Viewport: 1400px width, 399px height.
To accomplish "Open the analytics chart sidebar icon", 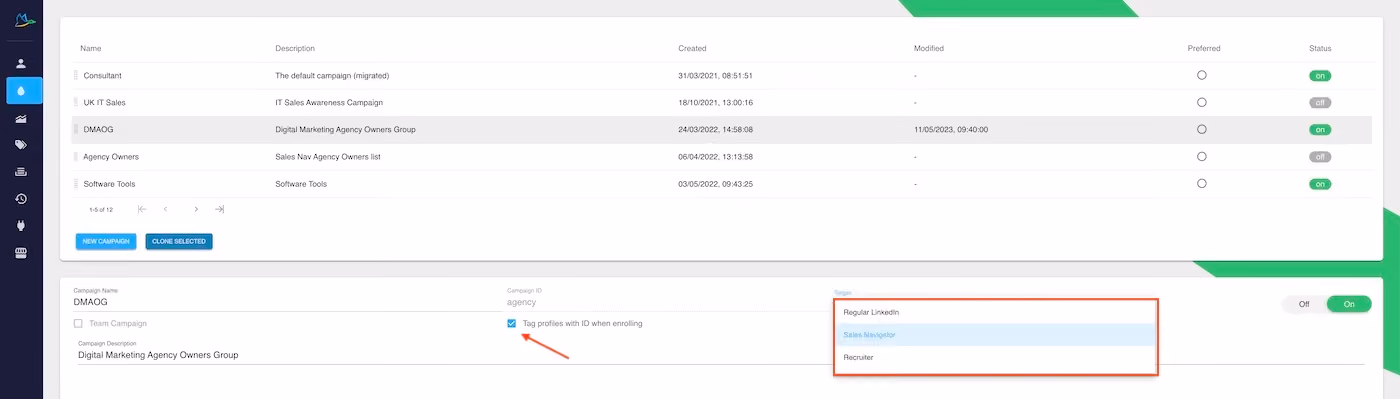I will pyautogui.click(x=21, y=118).
